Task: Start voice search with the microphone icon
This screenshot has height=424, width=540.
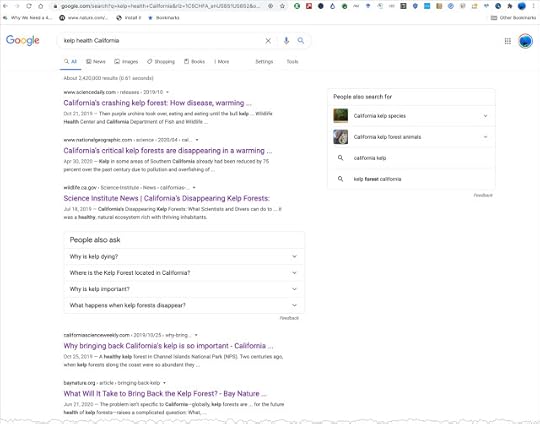Action: (286, 41)
